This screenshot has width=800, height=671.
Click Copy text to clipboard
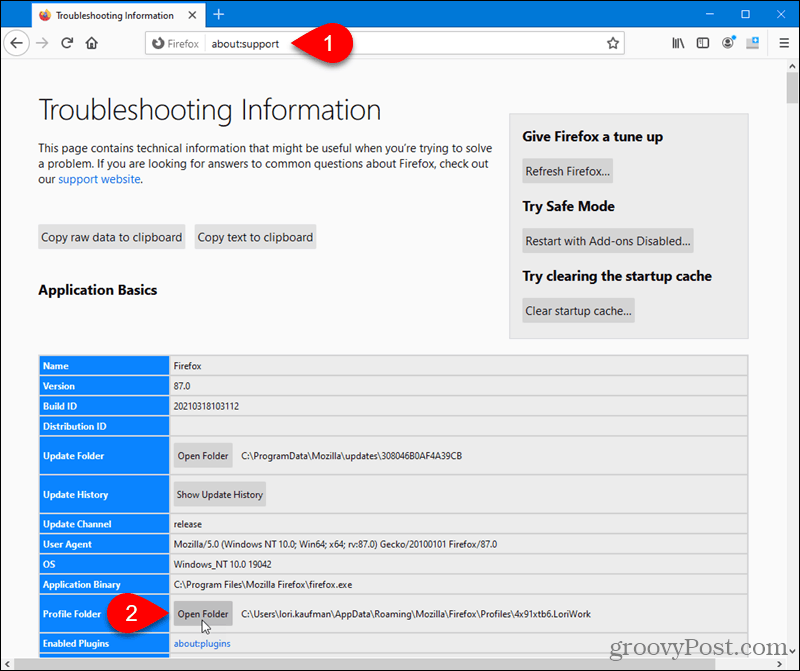[x=255, y=237]
